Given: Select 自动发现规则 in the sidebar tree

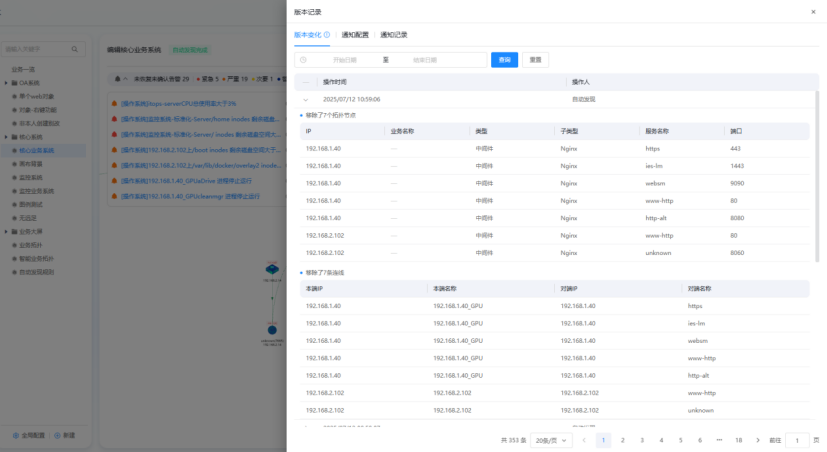Looking at the screenshot, I should coord(36,272).
